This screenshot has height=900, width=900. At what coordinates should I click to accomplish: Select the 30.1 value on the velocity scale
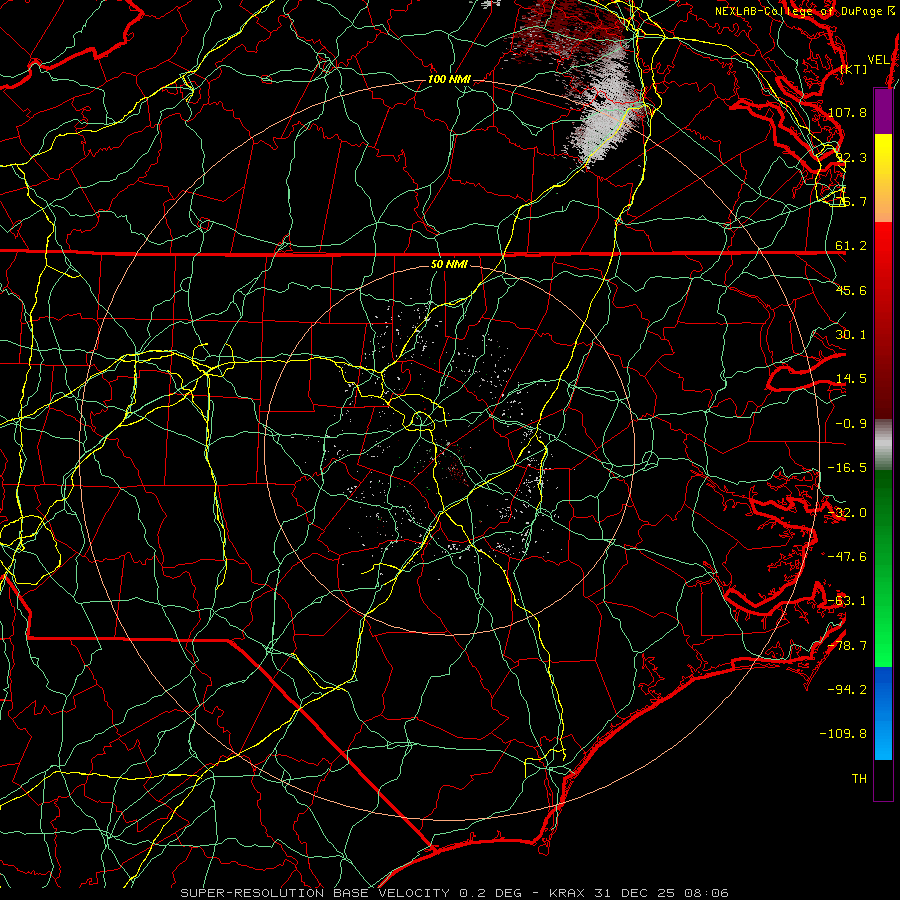click(x=851, y=335)
